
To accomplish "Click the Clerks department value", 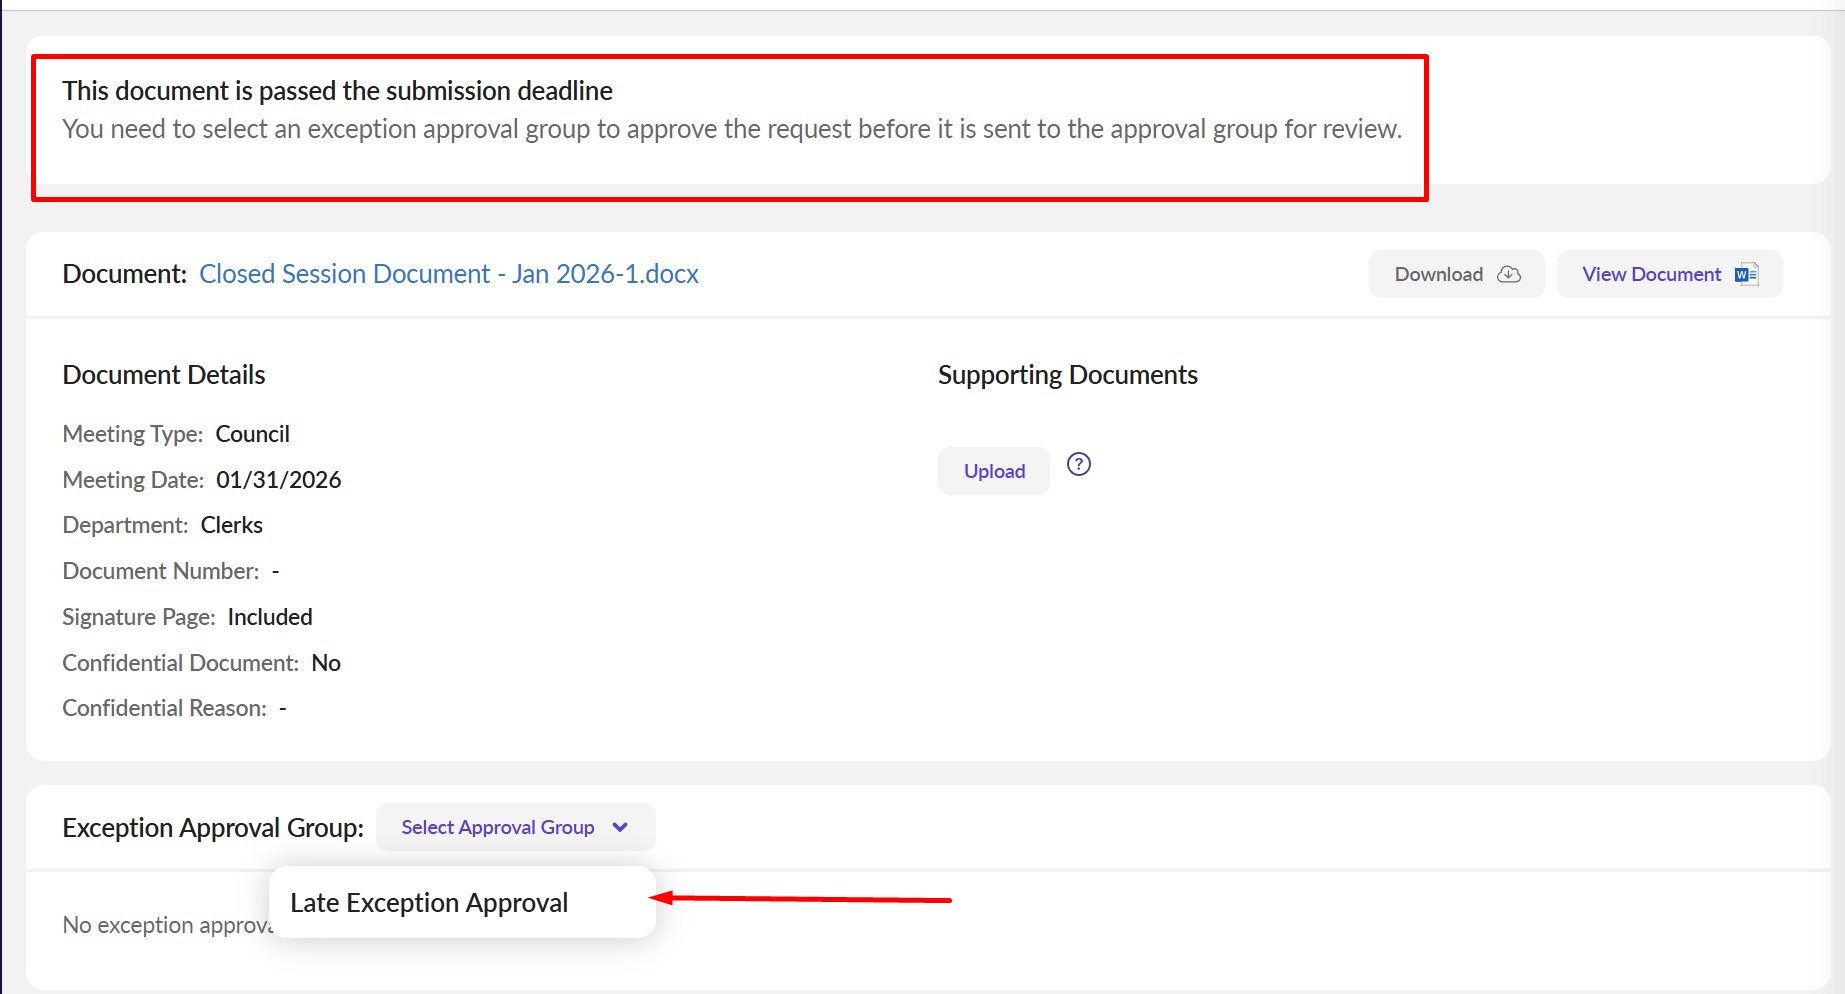I will [231, 525].
